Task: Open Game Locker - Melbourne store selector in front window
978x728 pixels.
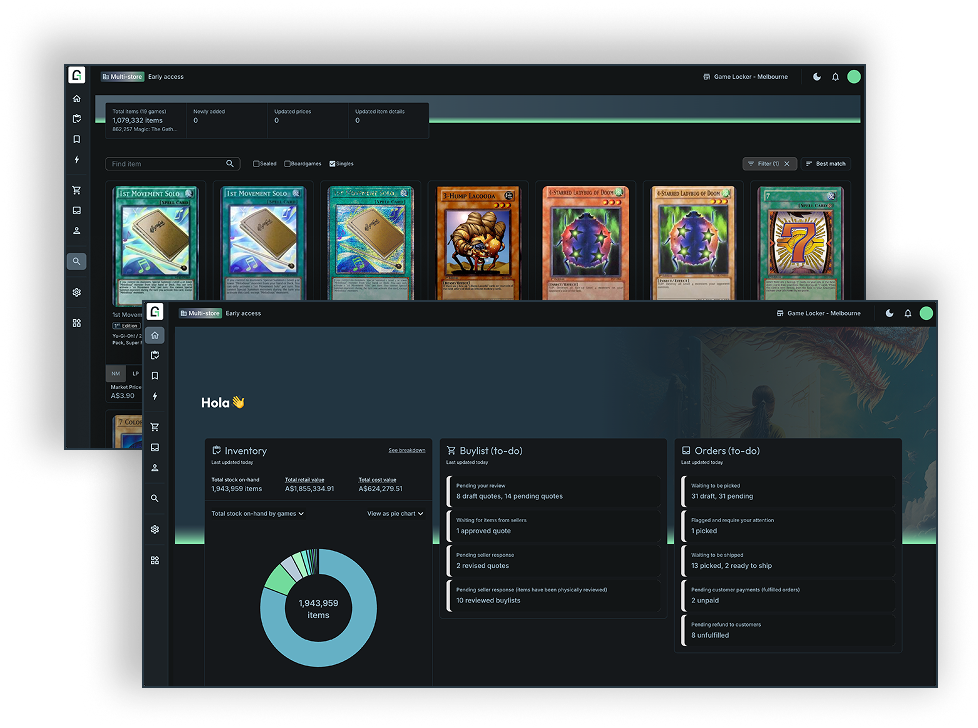Action: (x=818, y=313)
